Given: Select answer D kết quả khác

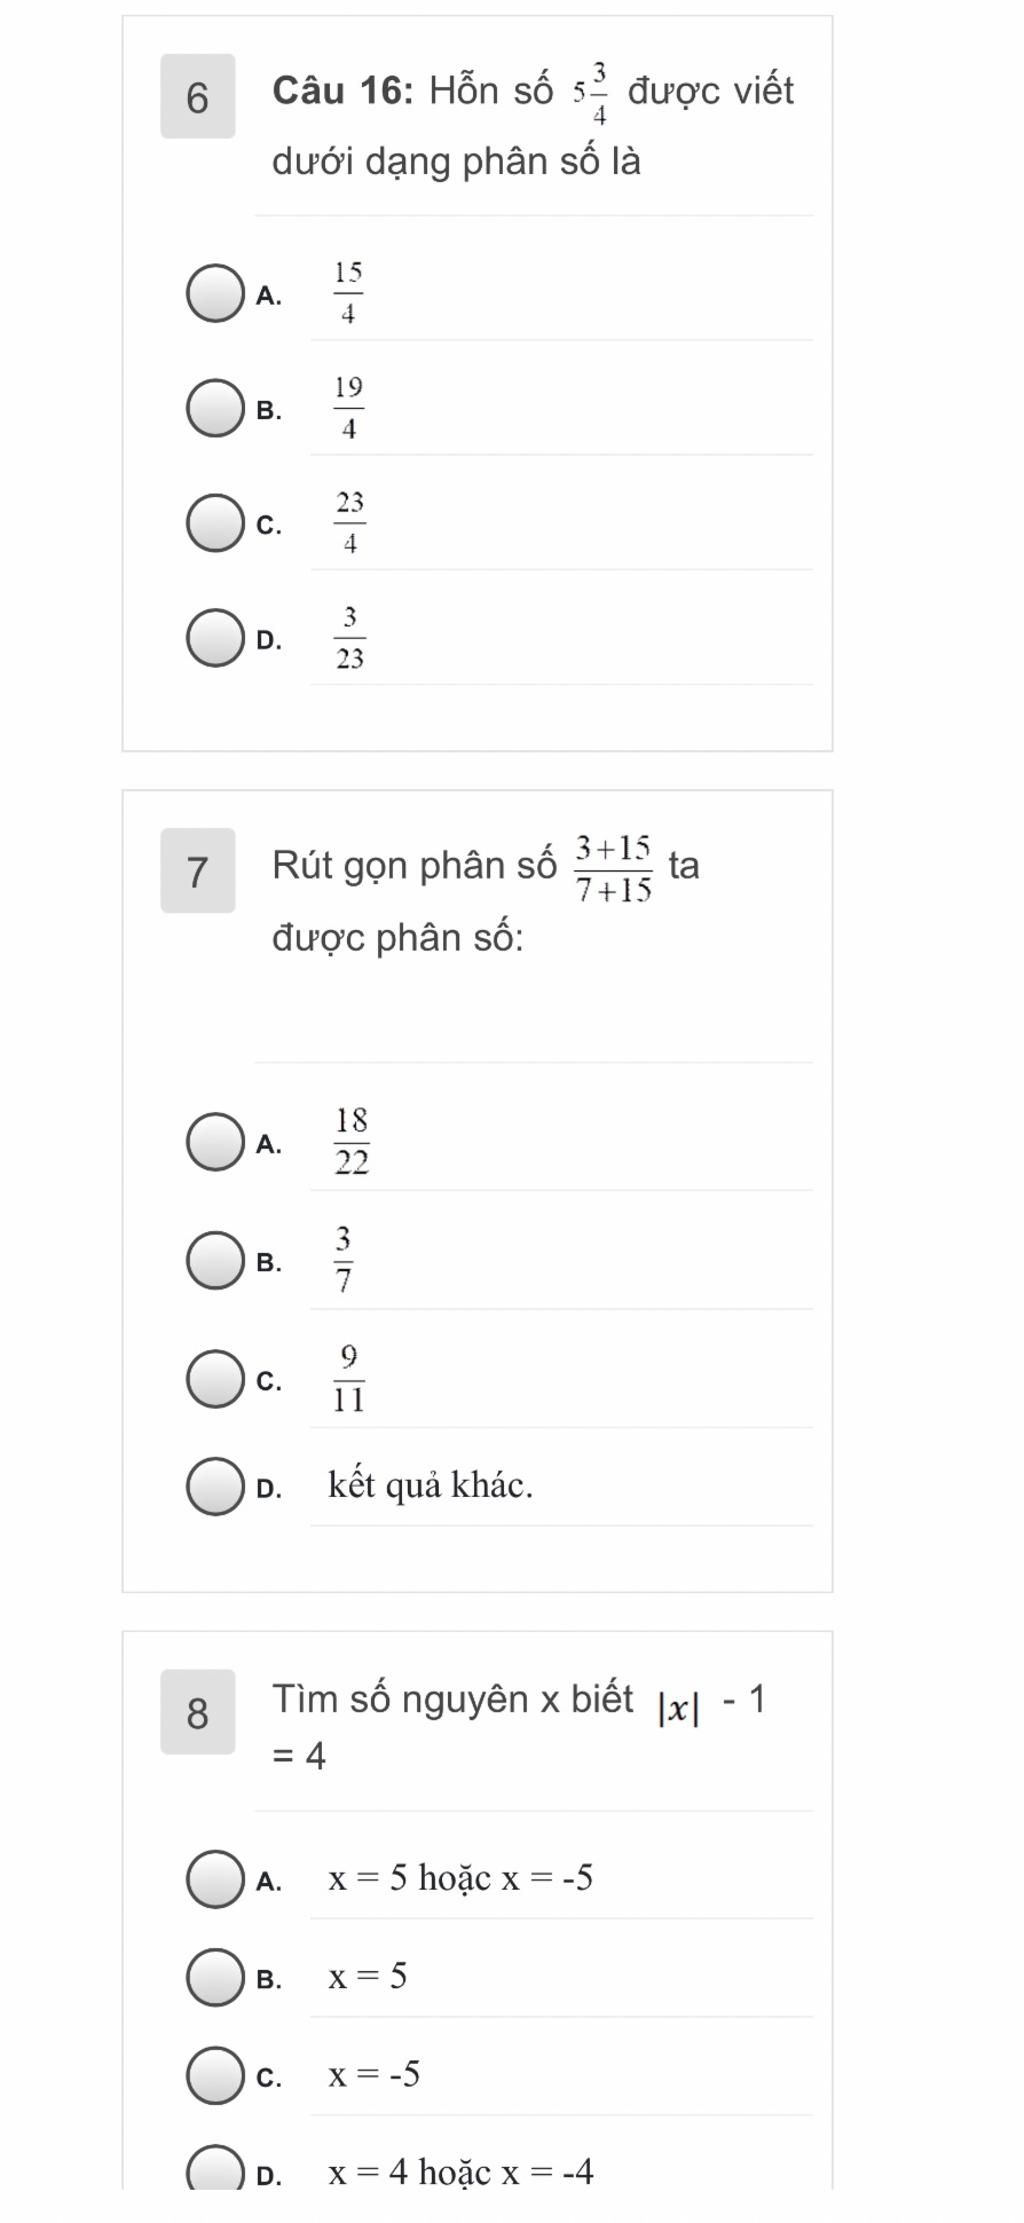Looking at the screenshot, I should (215, 1487).
